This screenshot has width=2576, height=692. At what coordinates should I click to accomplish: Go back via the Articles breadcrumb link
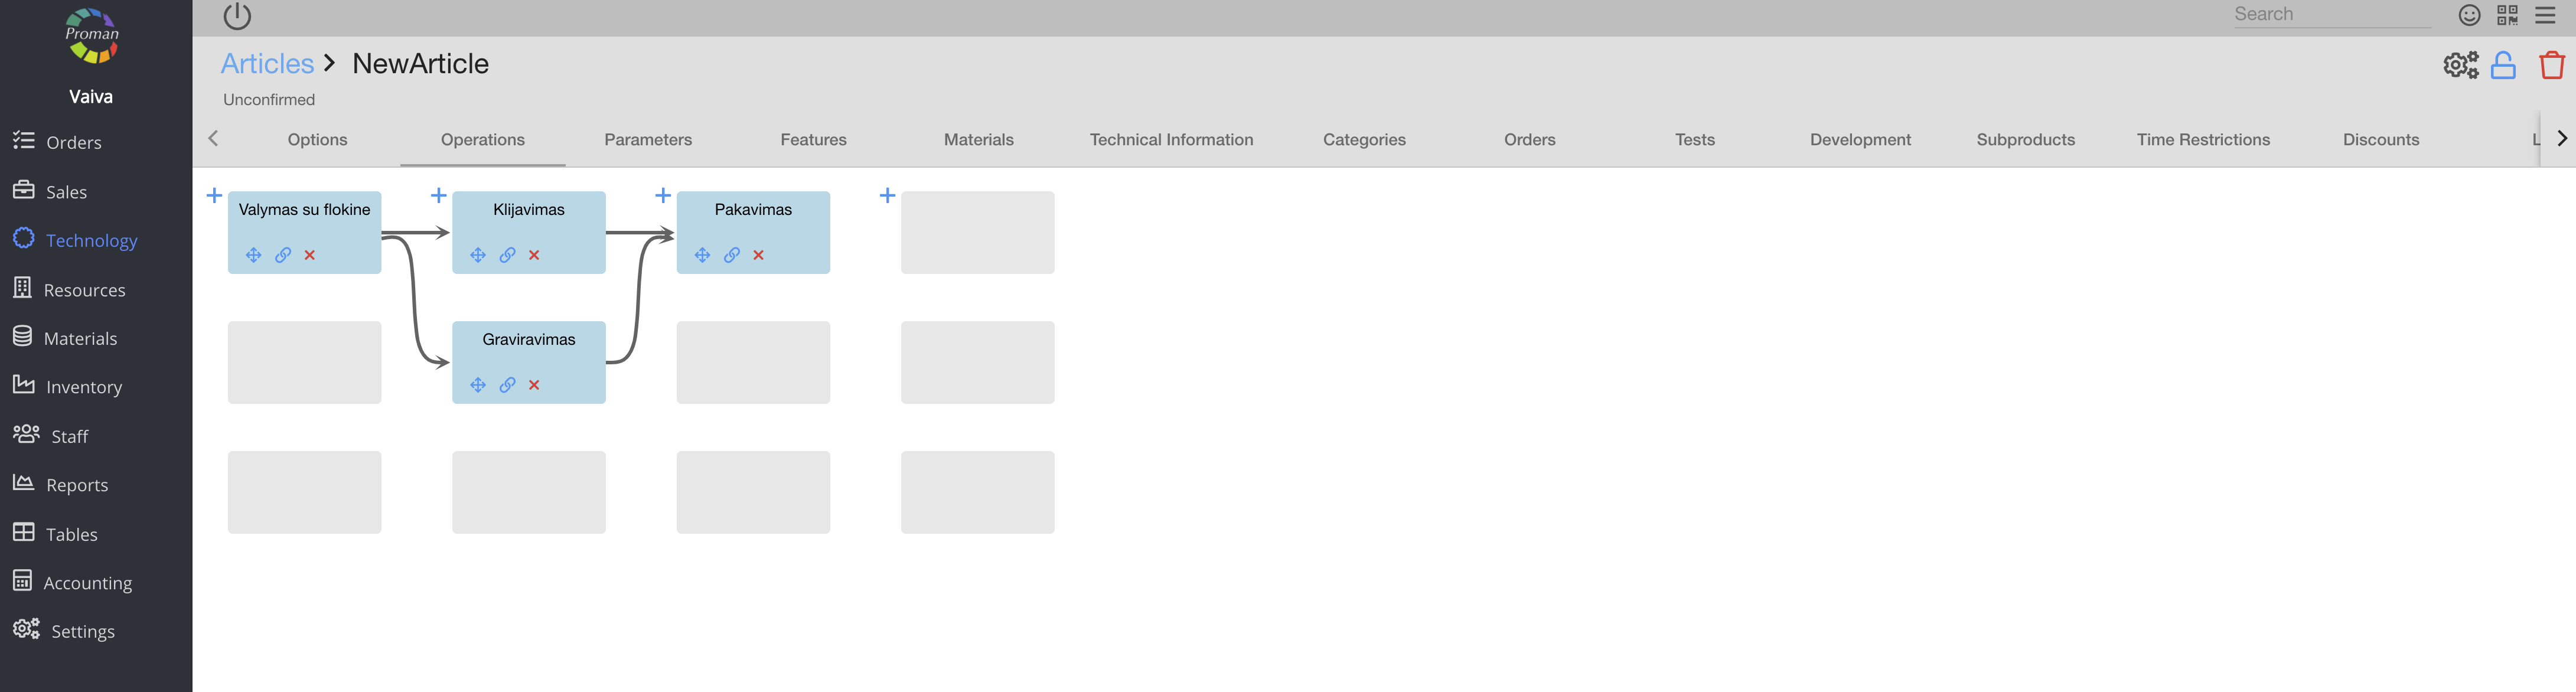click(267, 64)
